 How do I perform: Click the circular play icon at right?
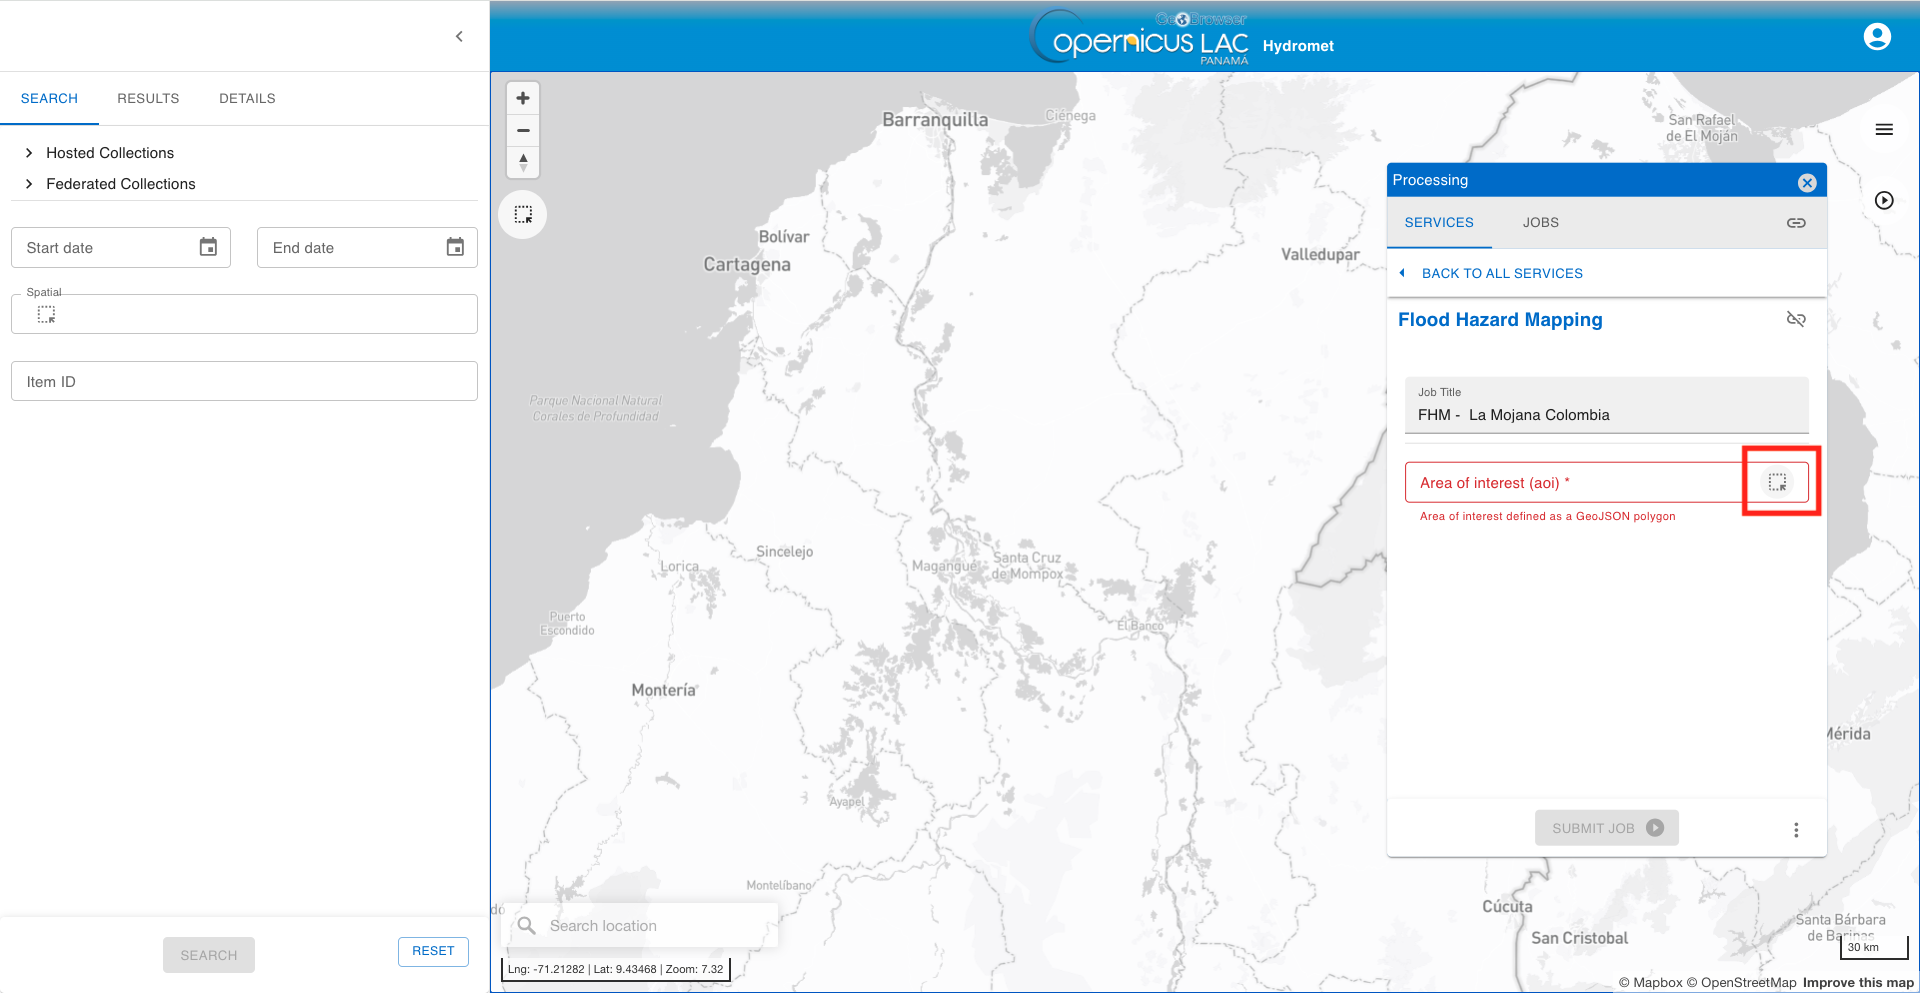[1884, 200]
